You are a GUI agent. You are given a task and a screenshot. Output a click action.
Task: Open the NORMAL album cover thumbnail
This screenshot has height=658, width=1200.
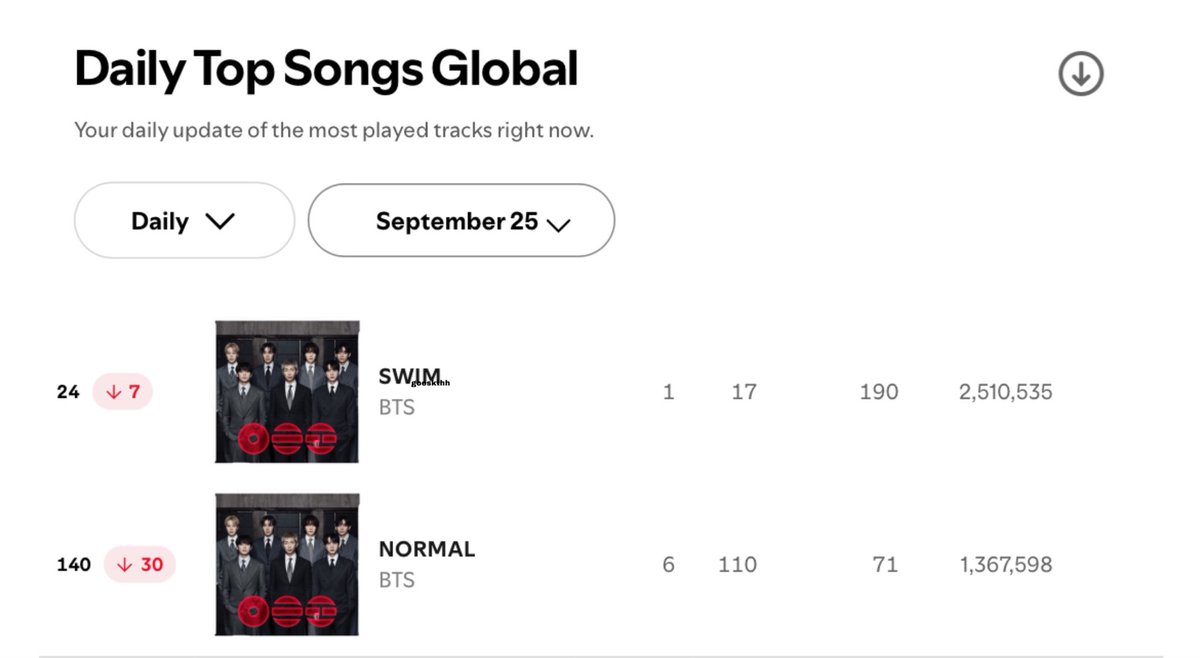[x=287, y=564]
